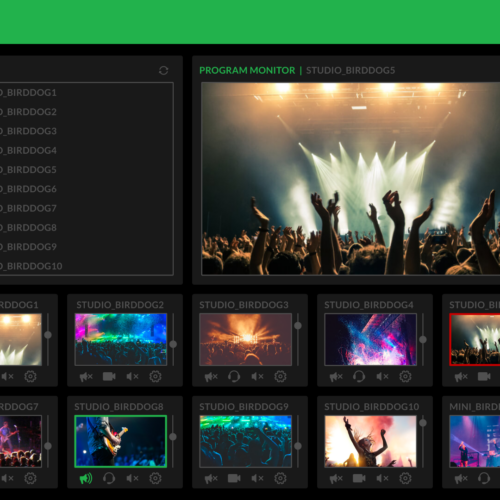Open settings gear for STUDIO_BIRDDOG4

point(405,376)
